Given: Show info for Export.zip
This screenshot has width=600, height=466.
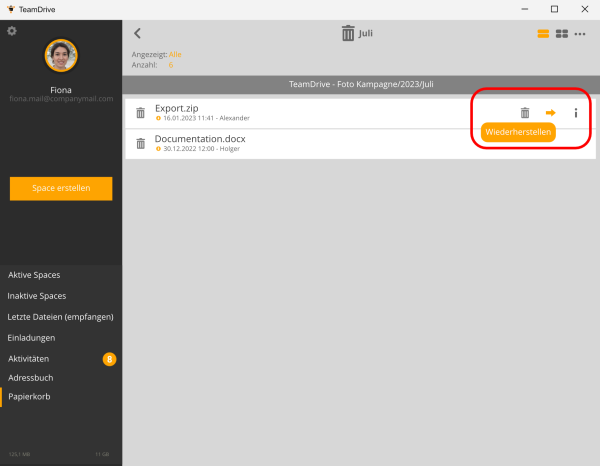Looking at the screenshot, I should point(576,113).
